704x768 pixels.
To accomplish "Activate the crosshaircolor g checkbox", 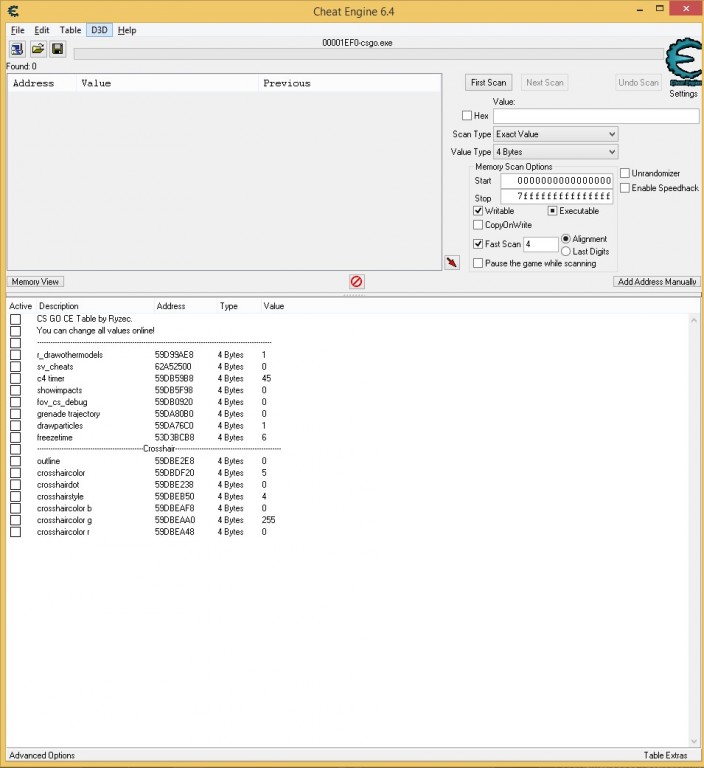I will click(16, 520).
